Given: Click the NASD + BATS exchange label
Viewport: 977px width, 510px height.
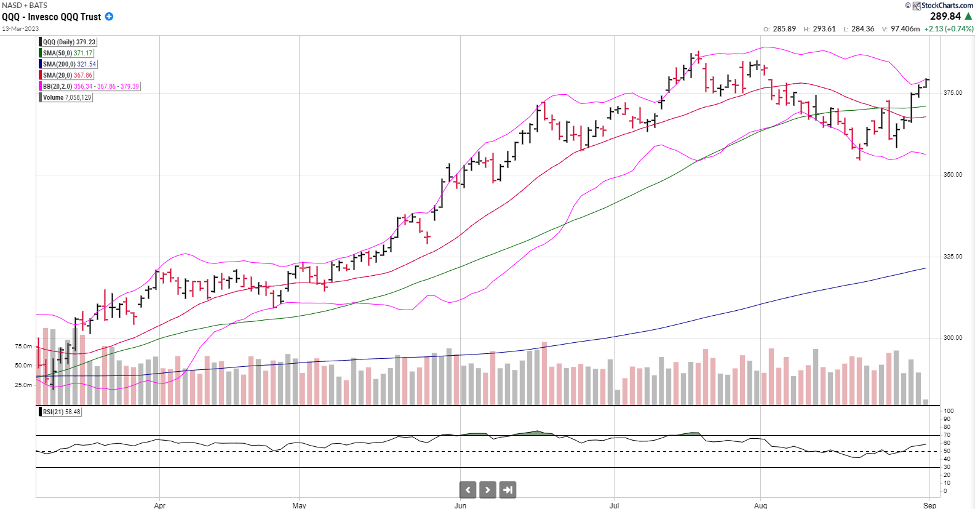Looking at the screenshot, I should 22,6.
